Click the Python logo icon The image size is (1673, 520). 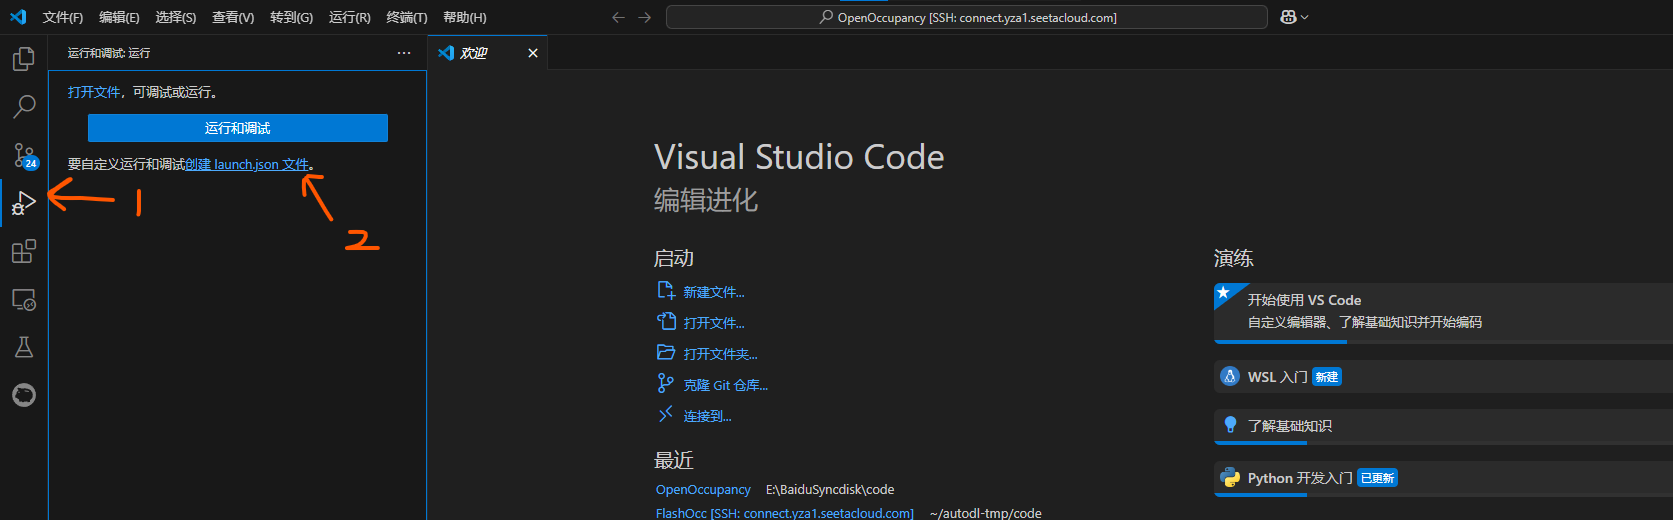click(1230, 477)
